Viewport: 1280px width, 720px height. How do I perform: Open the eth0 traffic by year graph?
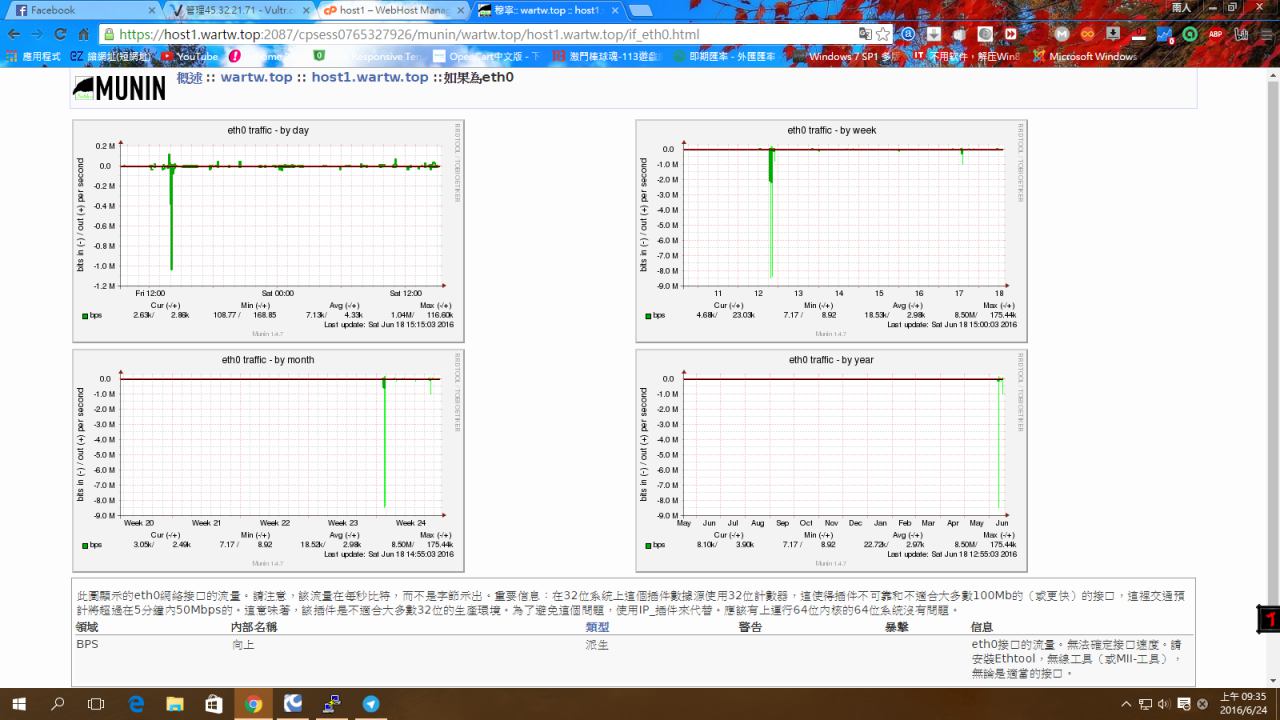tap(831, 460)
